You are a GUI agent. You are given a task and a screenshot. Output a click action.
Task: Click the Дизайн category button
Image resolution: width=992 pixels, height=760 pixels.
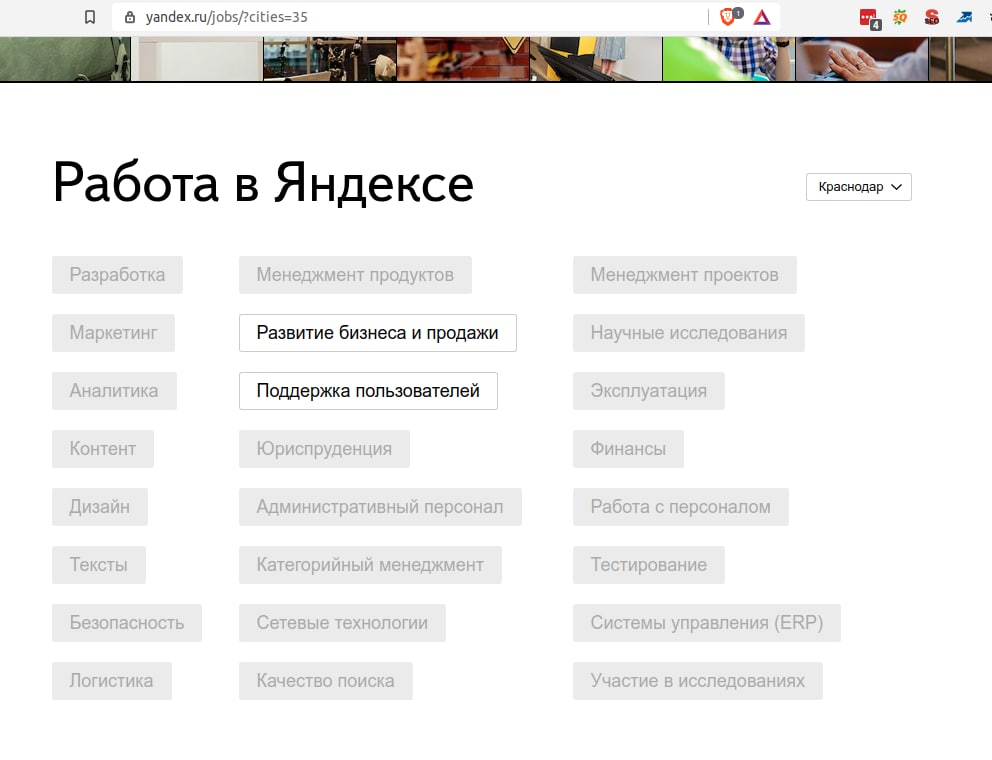pyautogui.click(x=99, y=507)
